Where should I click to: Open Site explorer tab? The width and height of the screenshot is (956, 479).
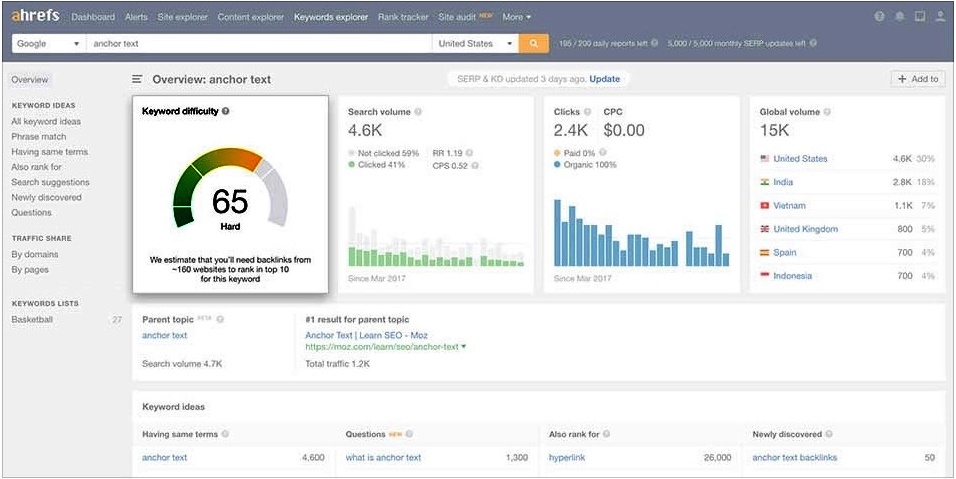(x=182, y=17)
